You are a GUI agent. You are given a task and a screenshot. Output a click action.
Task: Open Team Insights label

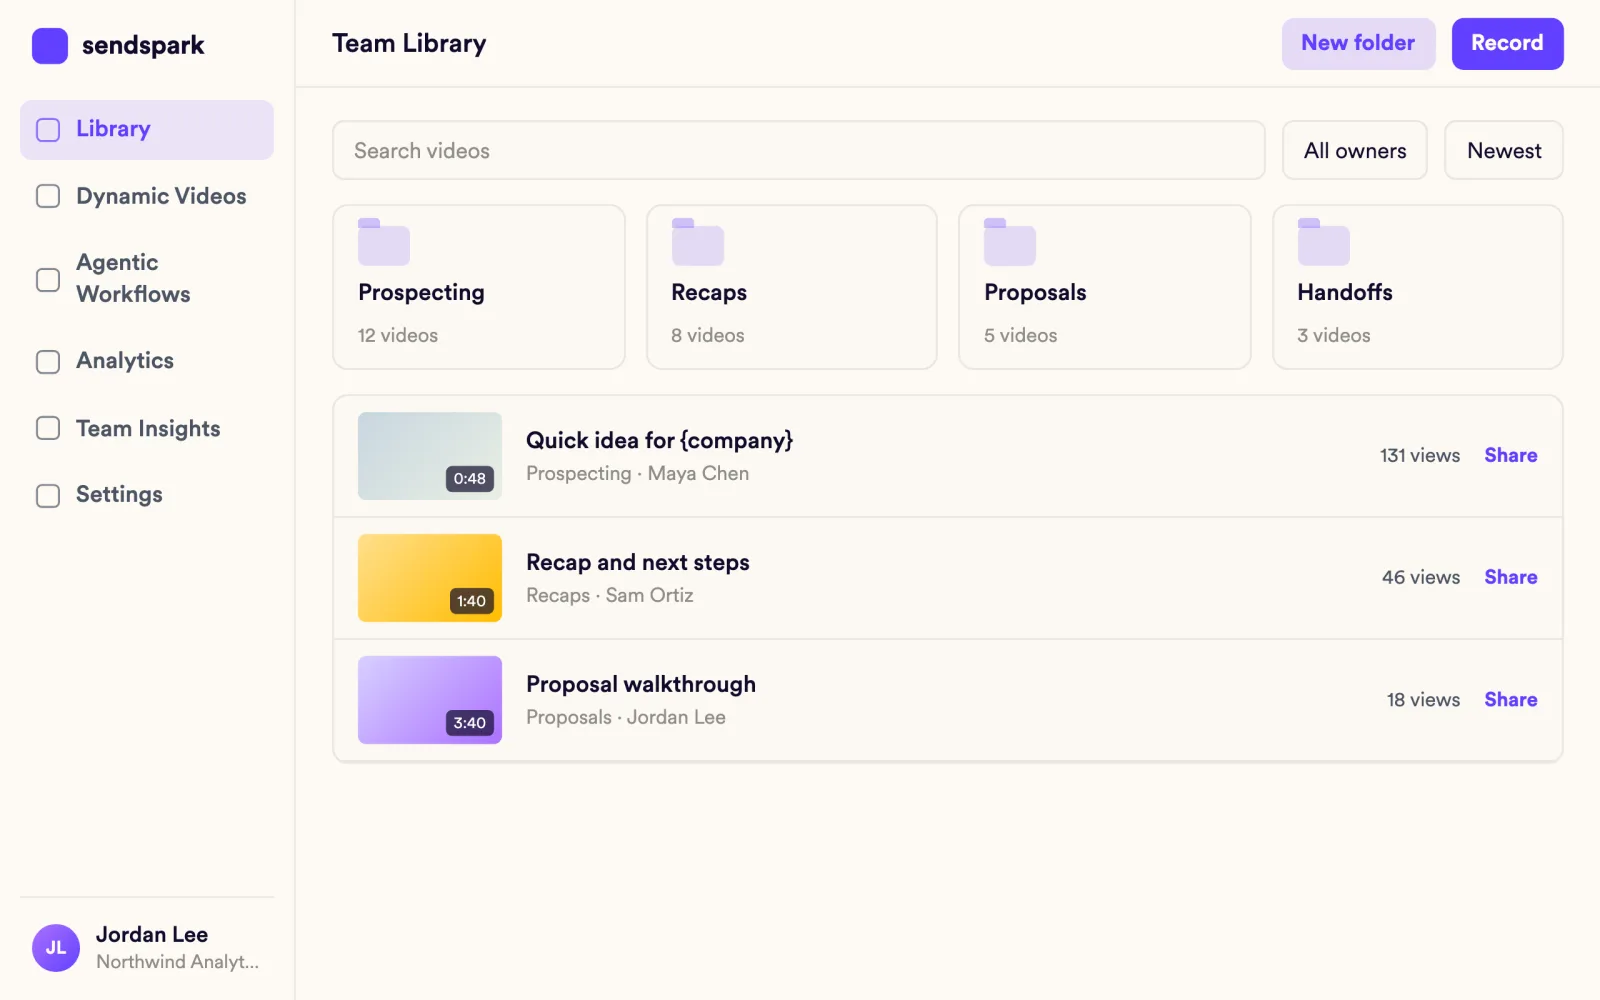[148, 428]
